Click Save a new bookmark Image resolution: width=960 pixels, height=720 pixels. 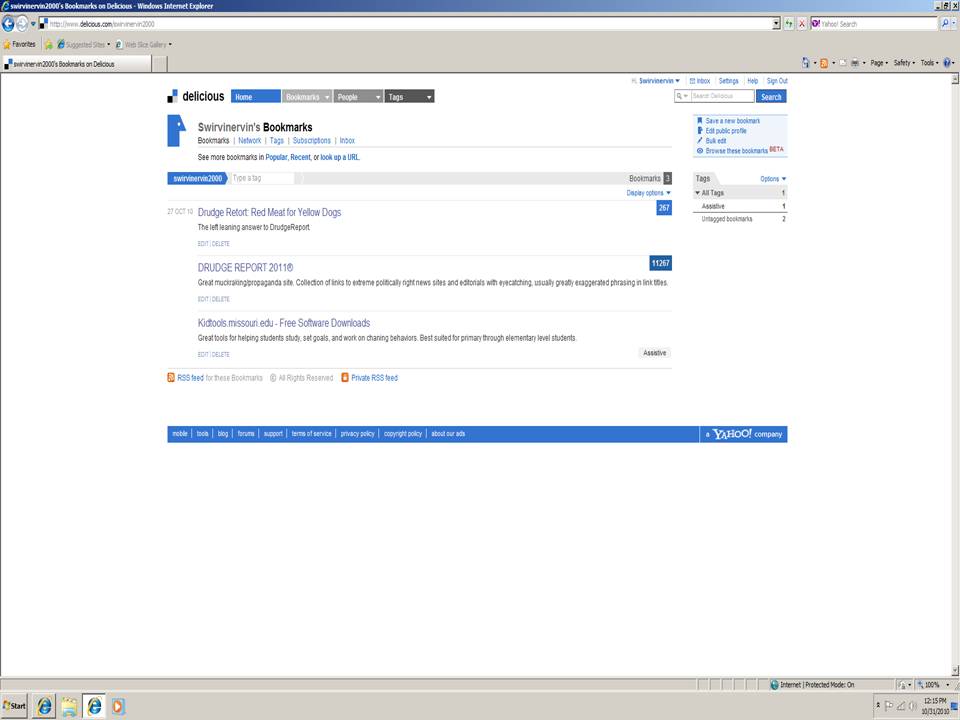tap(732, 121)
